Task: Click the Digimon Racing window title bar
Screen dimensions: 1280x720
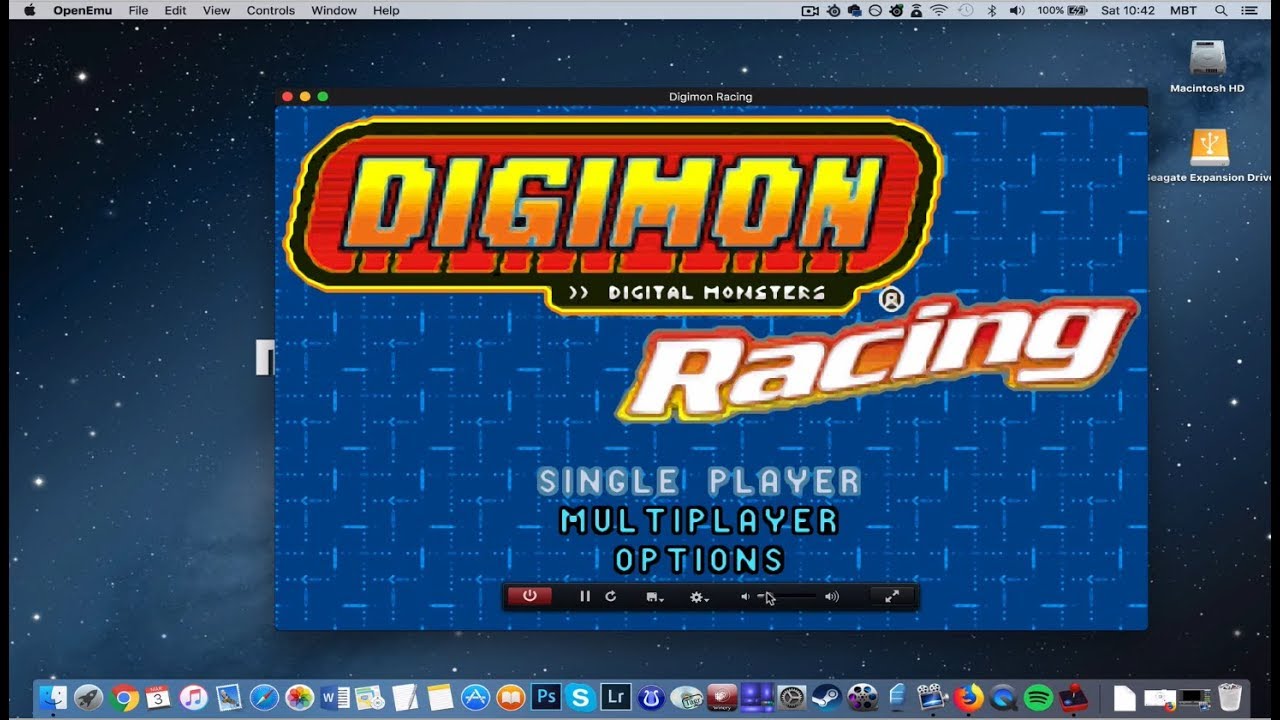Action: 711,96
